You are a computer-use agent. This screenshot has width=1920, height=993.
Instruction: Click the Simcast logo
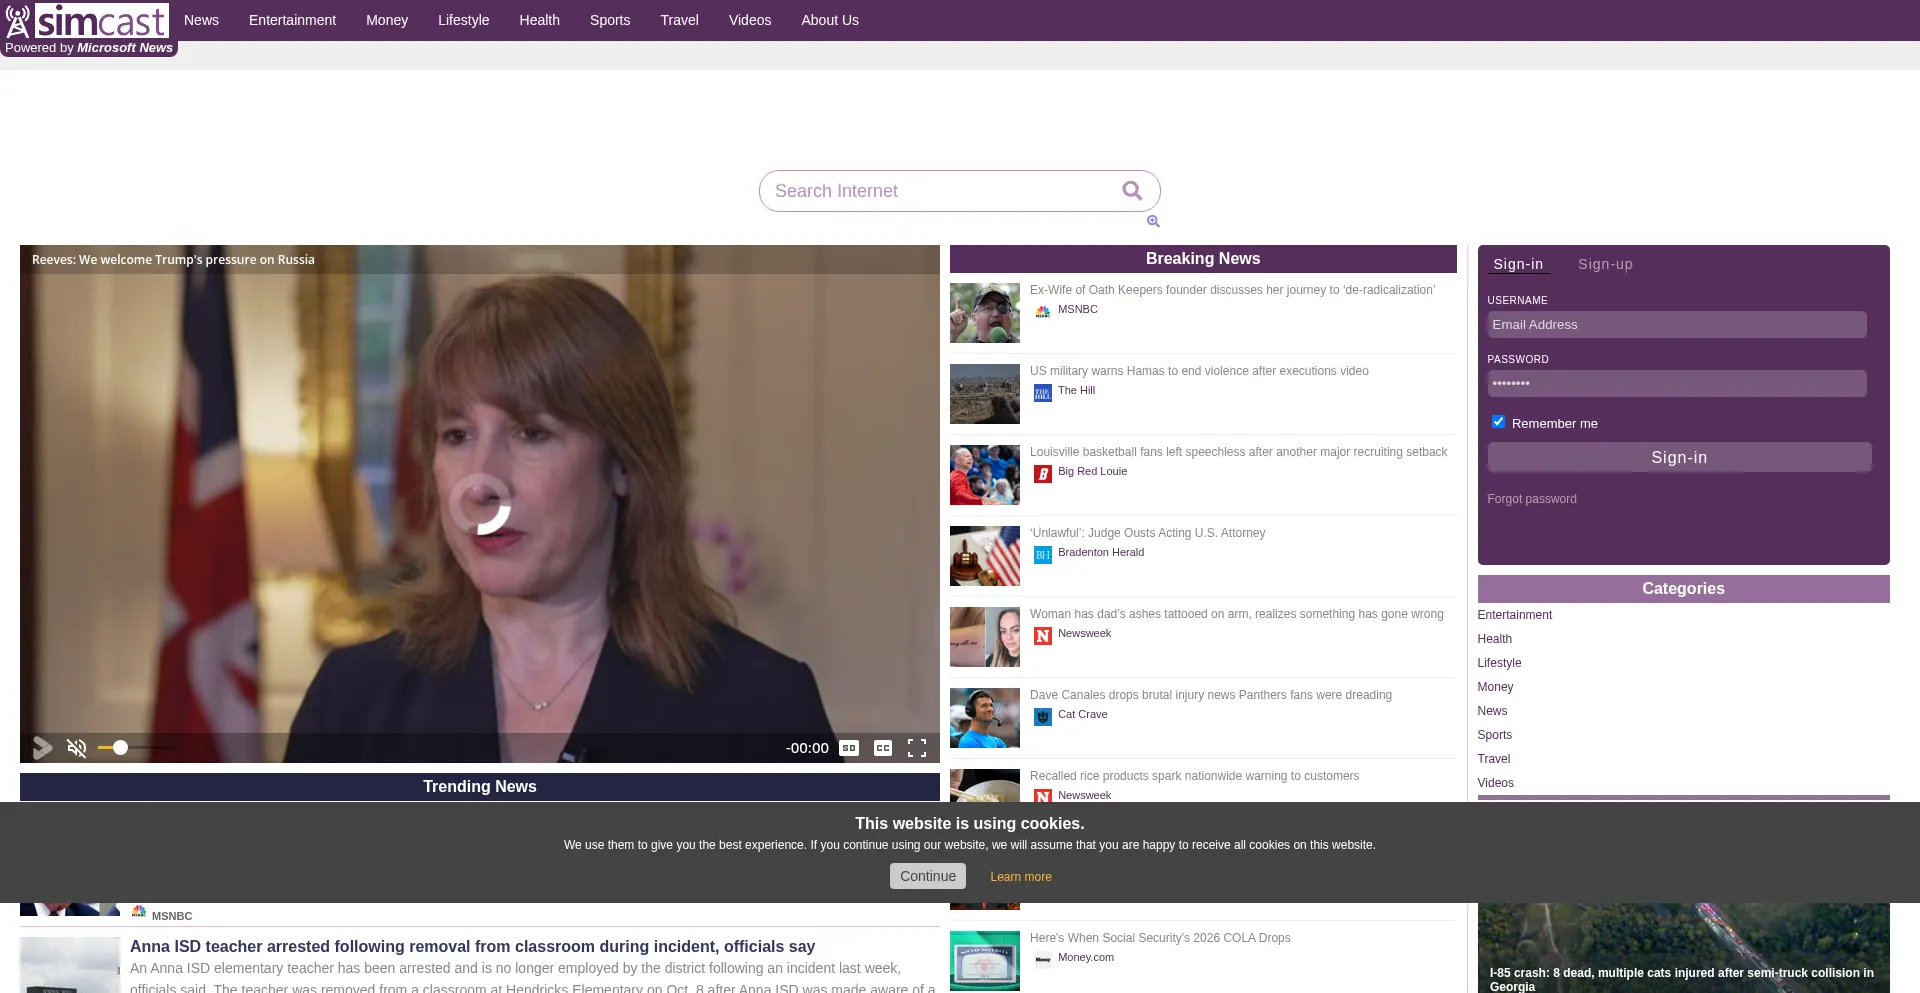click(88, 21)
